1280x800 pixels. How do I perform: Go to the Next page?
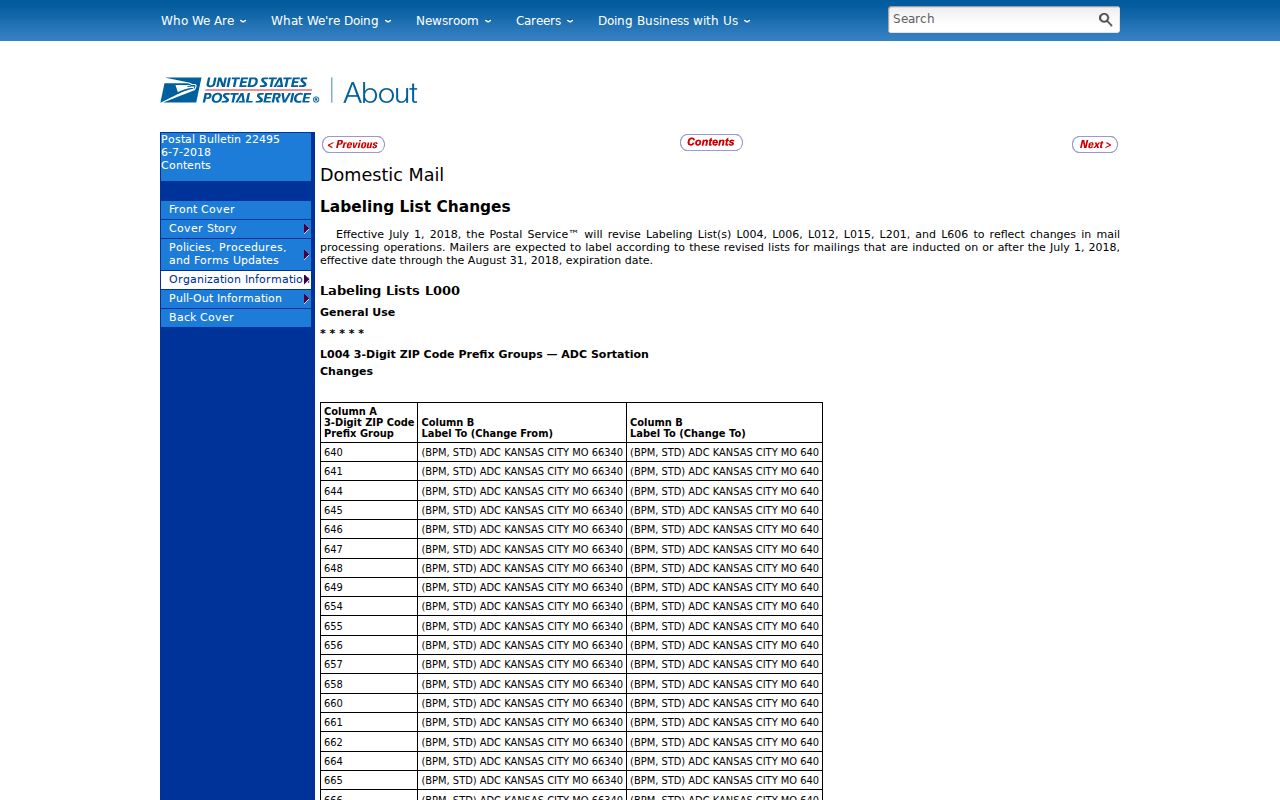pyautogui.click(x=1095, y=145)
